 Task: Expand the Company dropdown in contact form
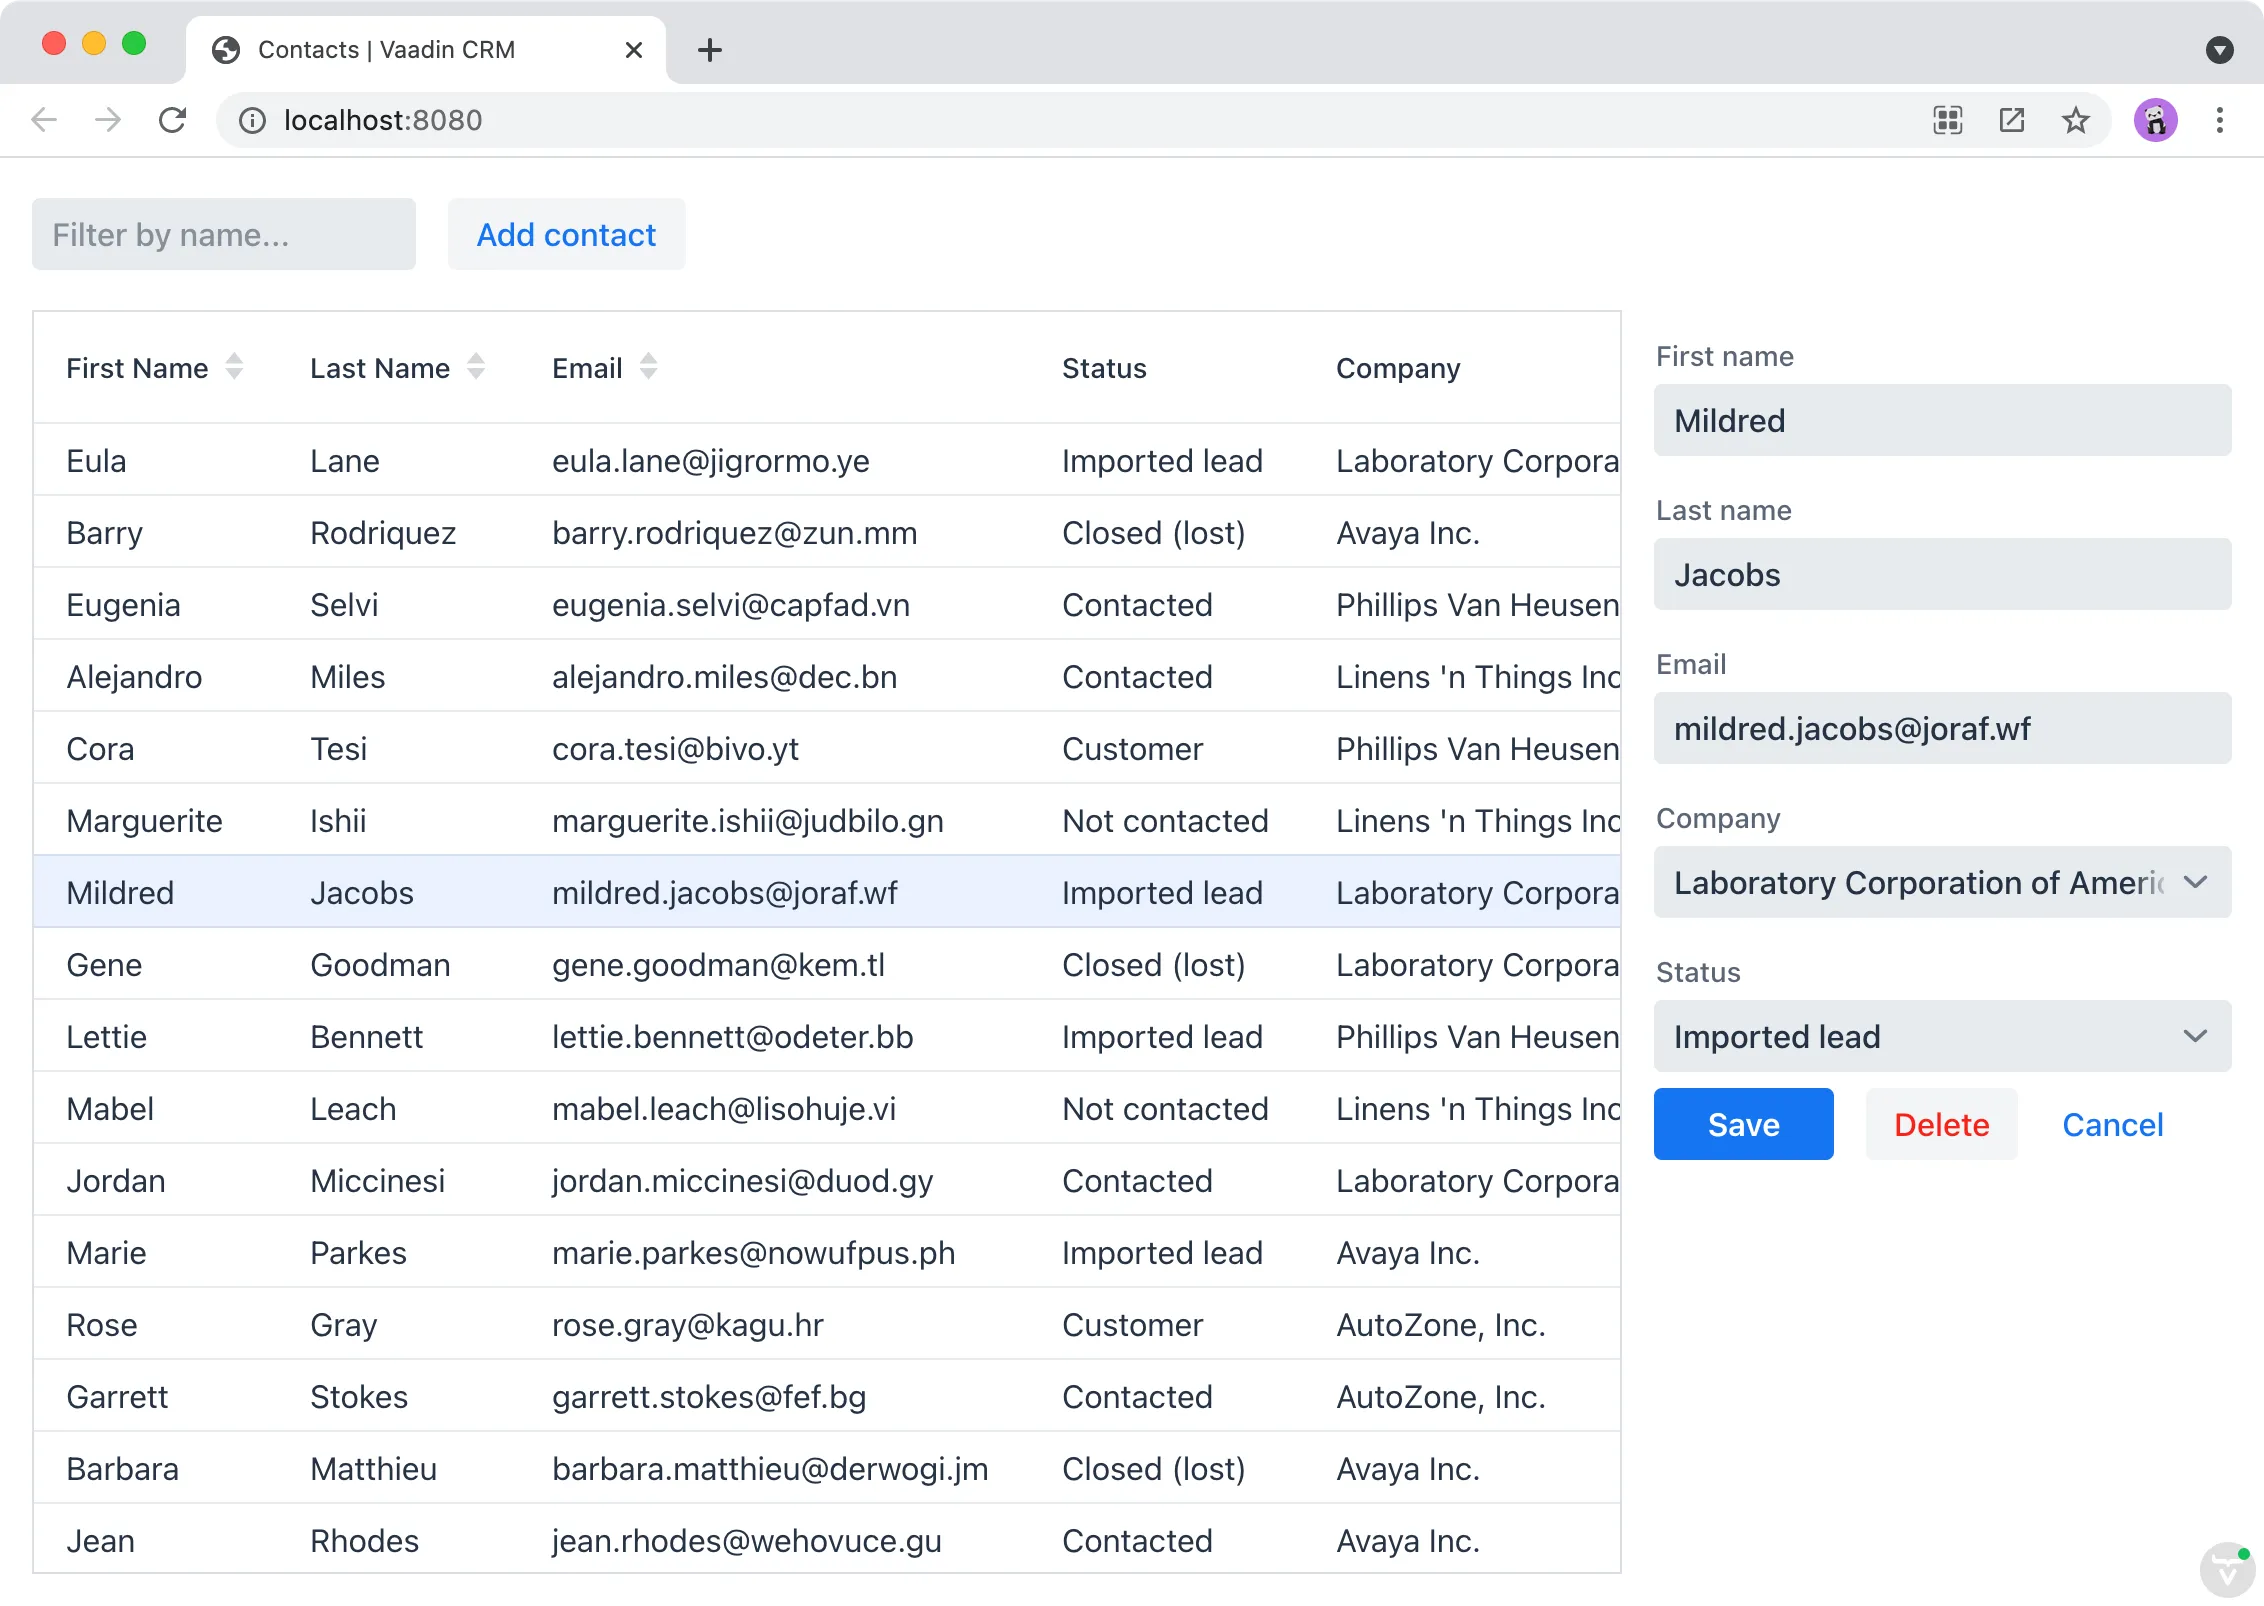tap(2196, 883)
